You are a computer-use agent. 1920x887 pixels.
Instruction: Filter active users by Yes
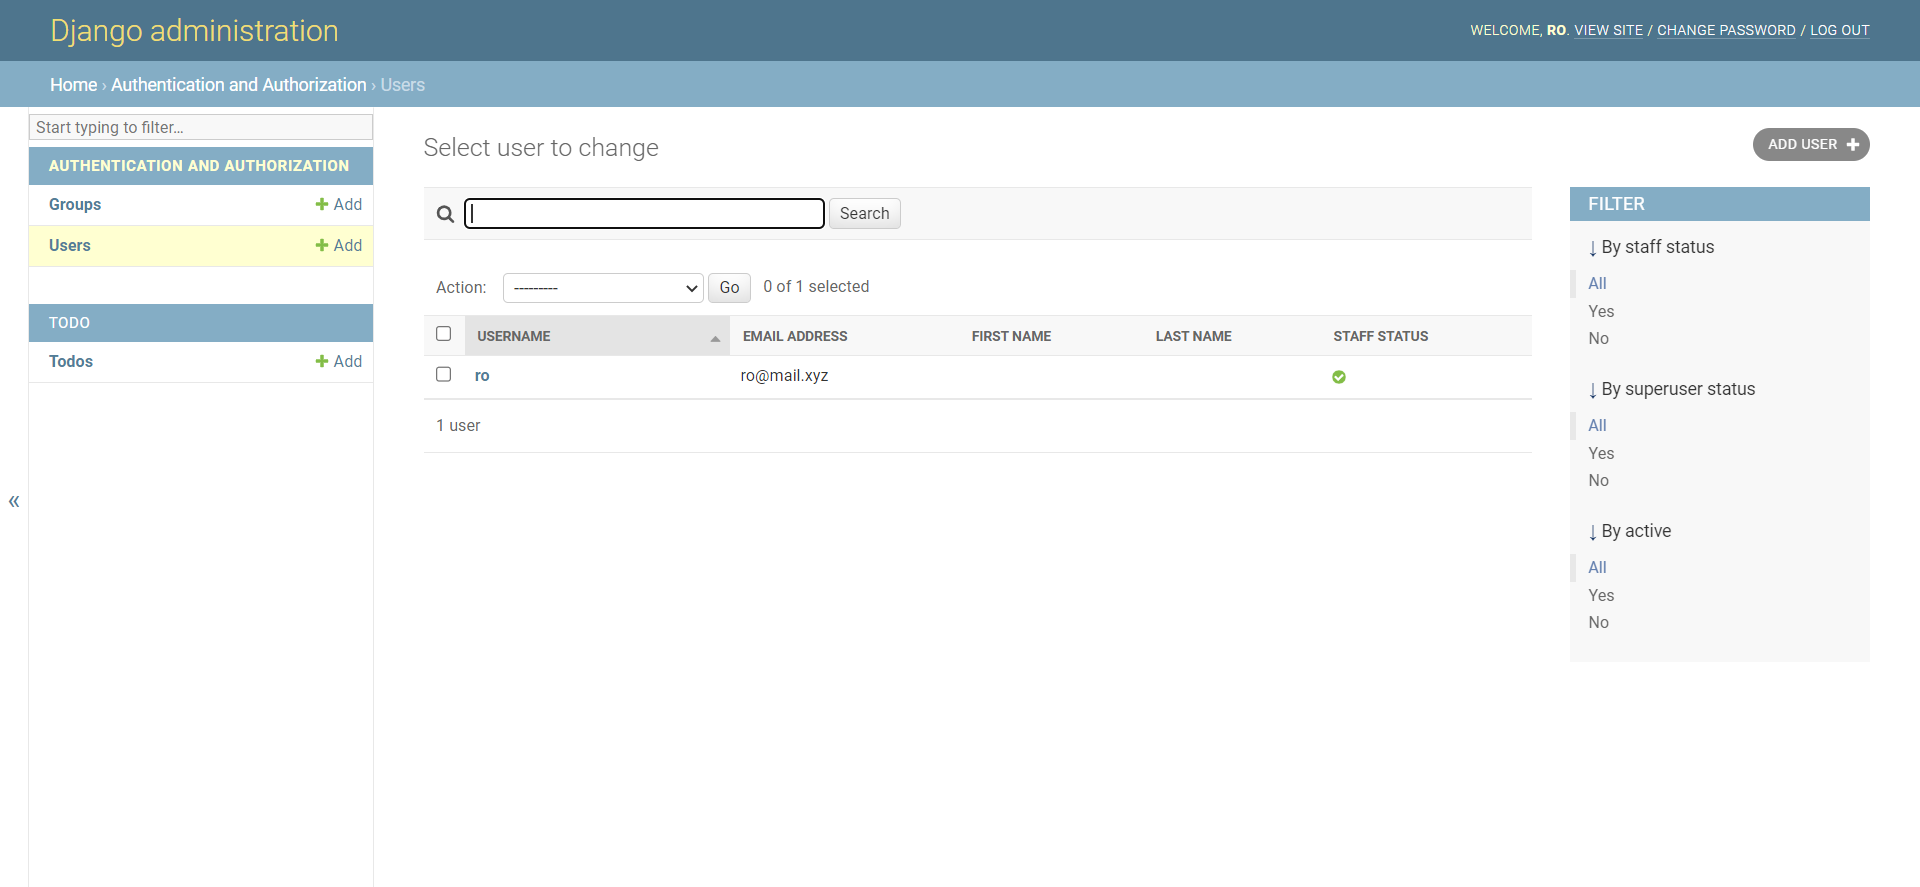pyautogui.click(x=1601, y=595)
